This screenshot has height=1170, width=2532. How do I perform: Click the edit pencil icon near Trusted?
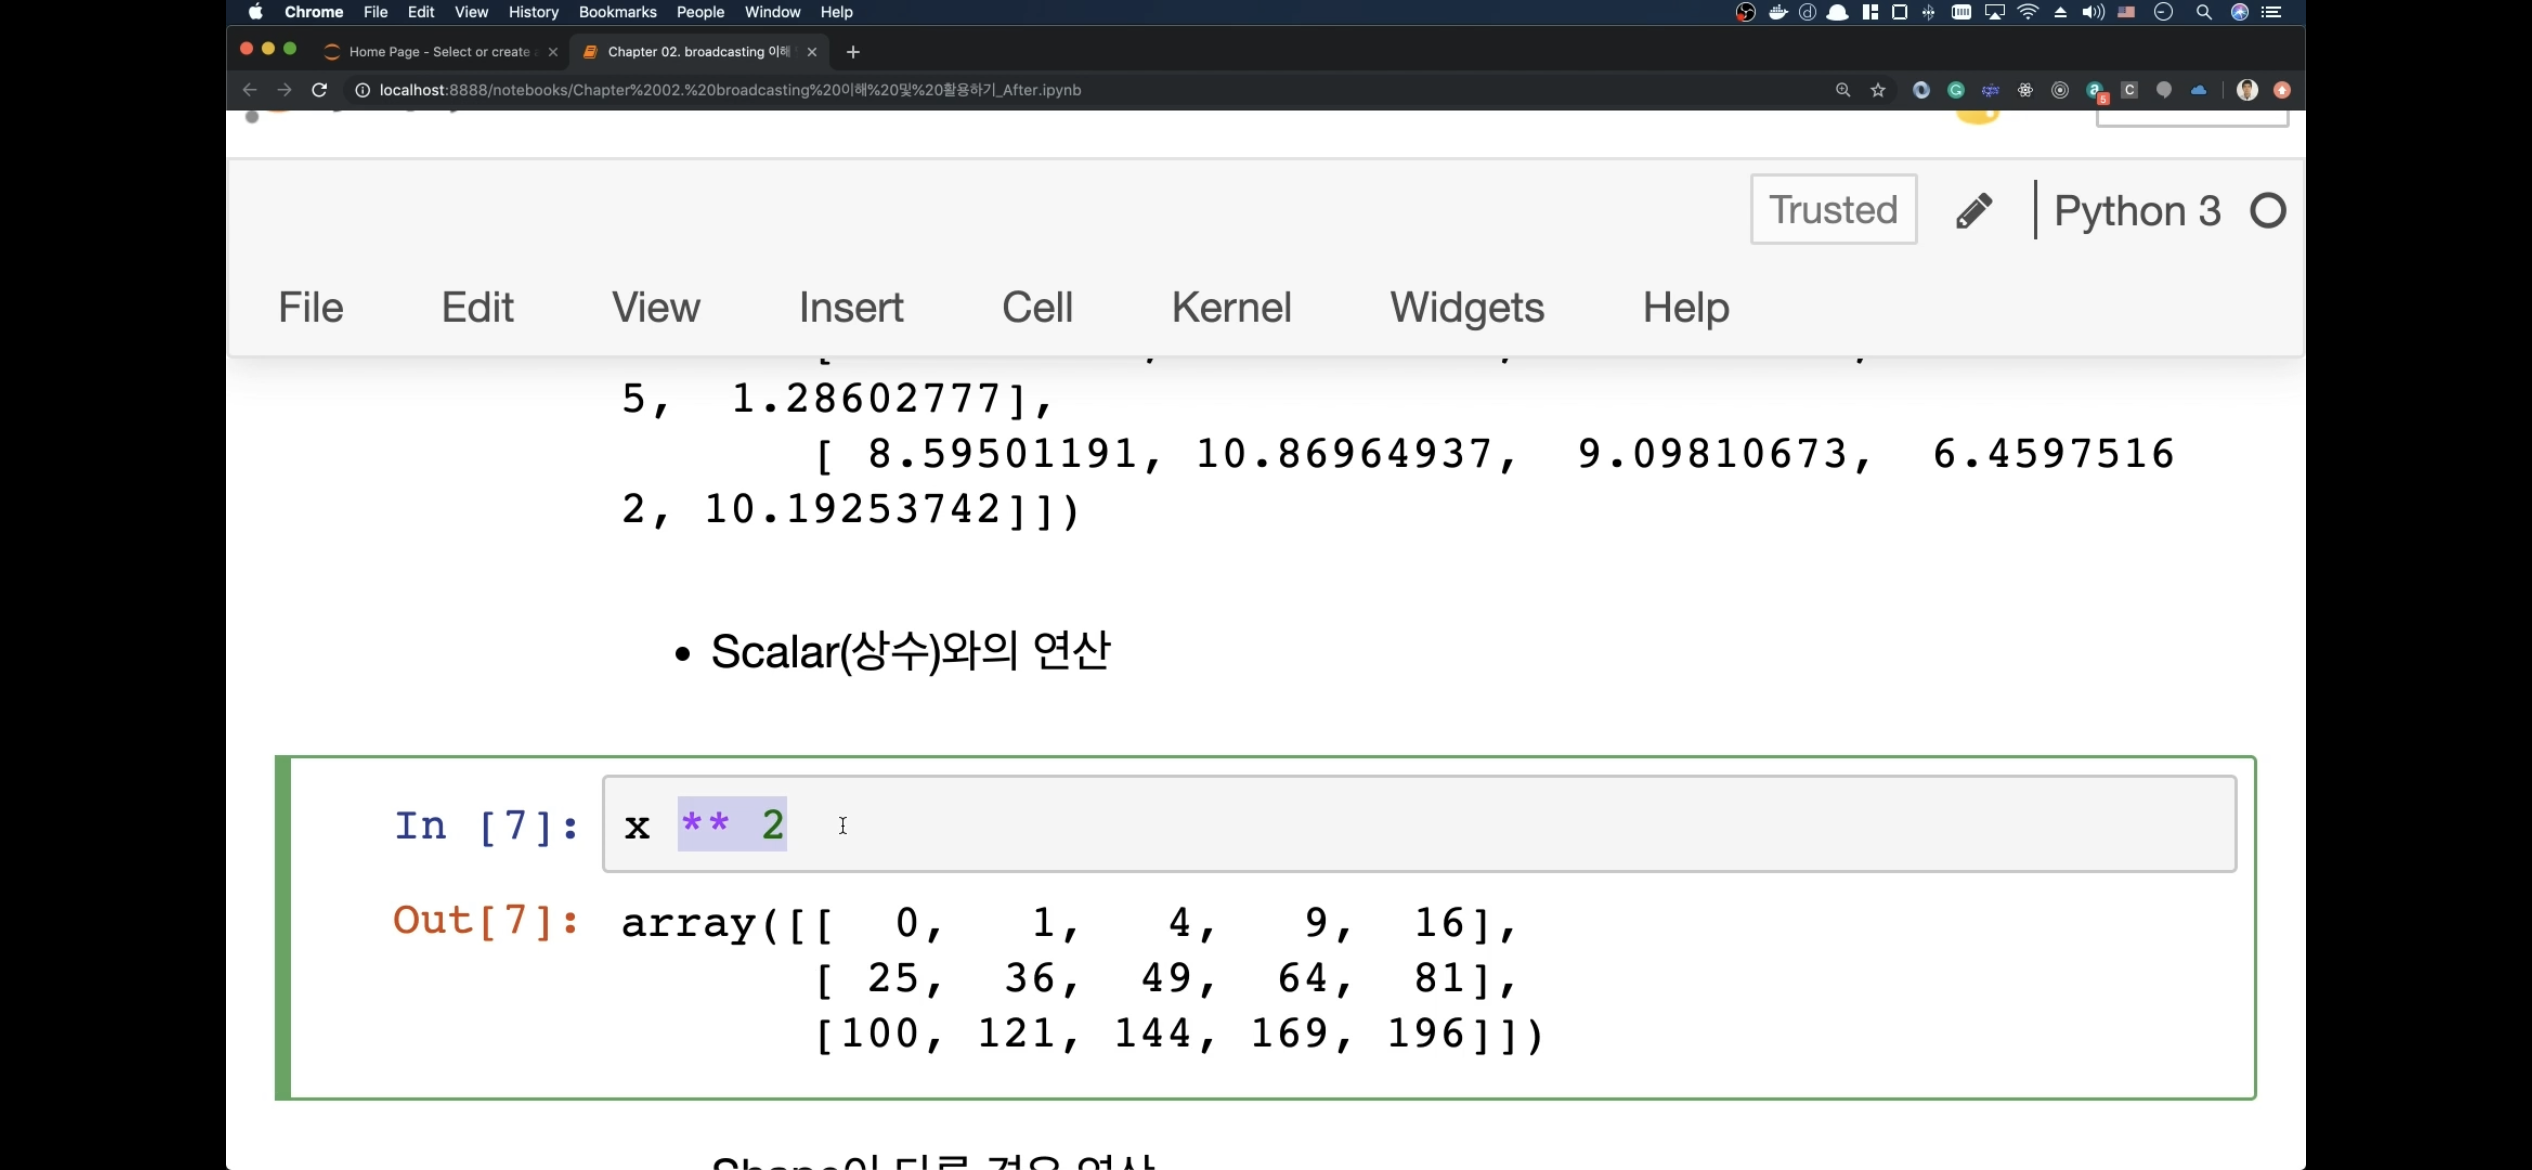tap(1974, 211)
